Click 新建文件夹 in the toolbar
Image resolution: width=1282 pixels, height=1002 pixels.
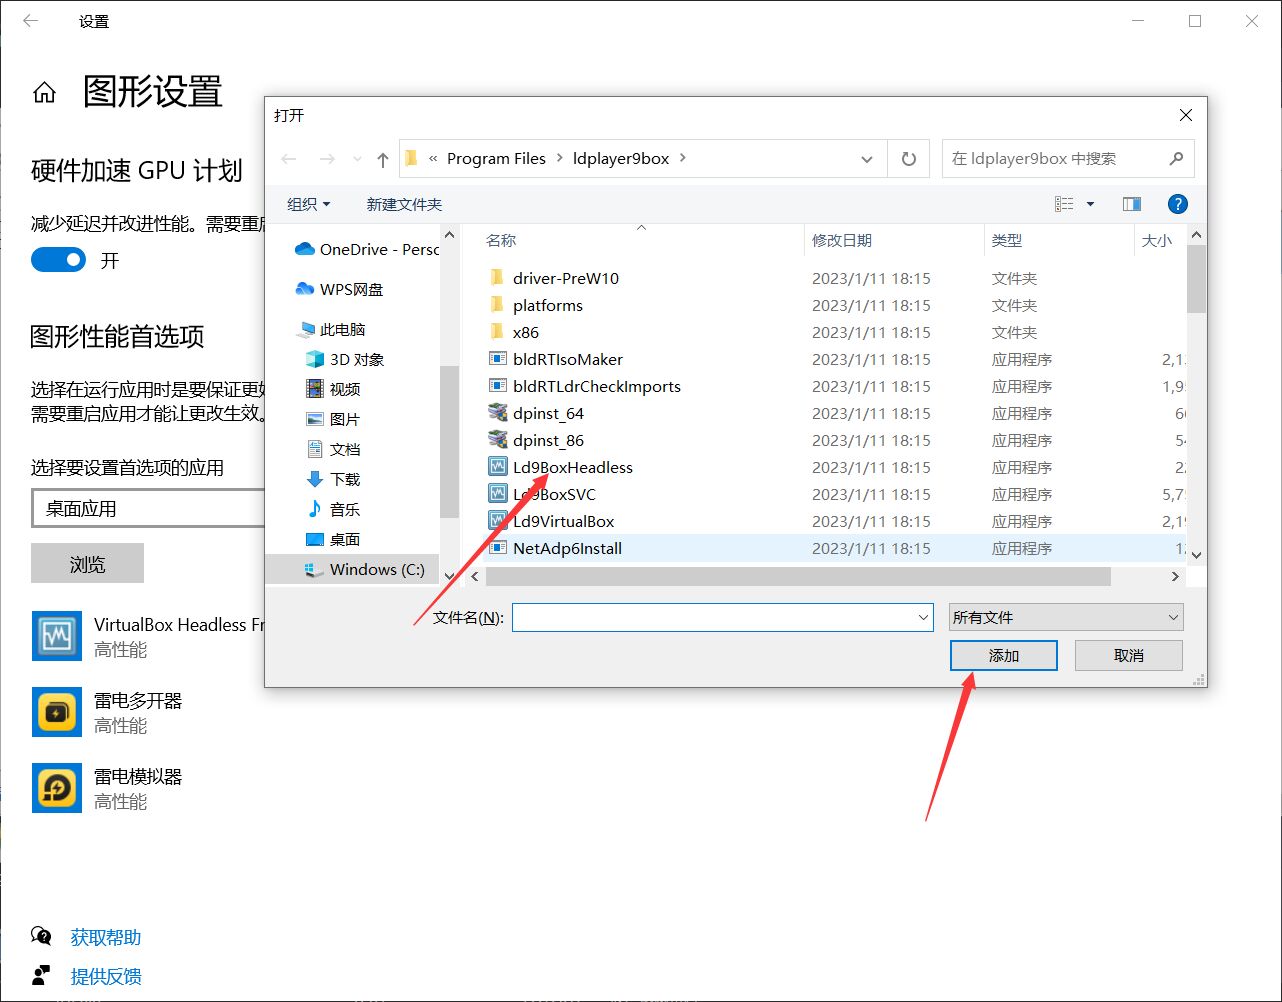pos(404,204)
